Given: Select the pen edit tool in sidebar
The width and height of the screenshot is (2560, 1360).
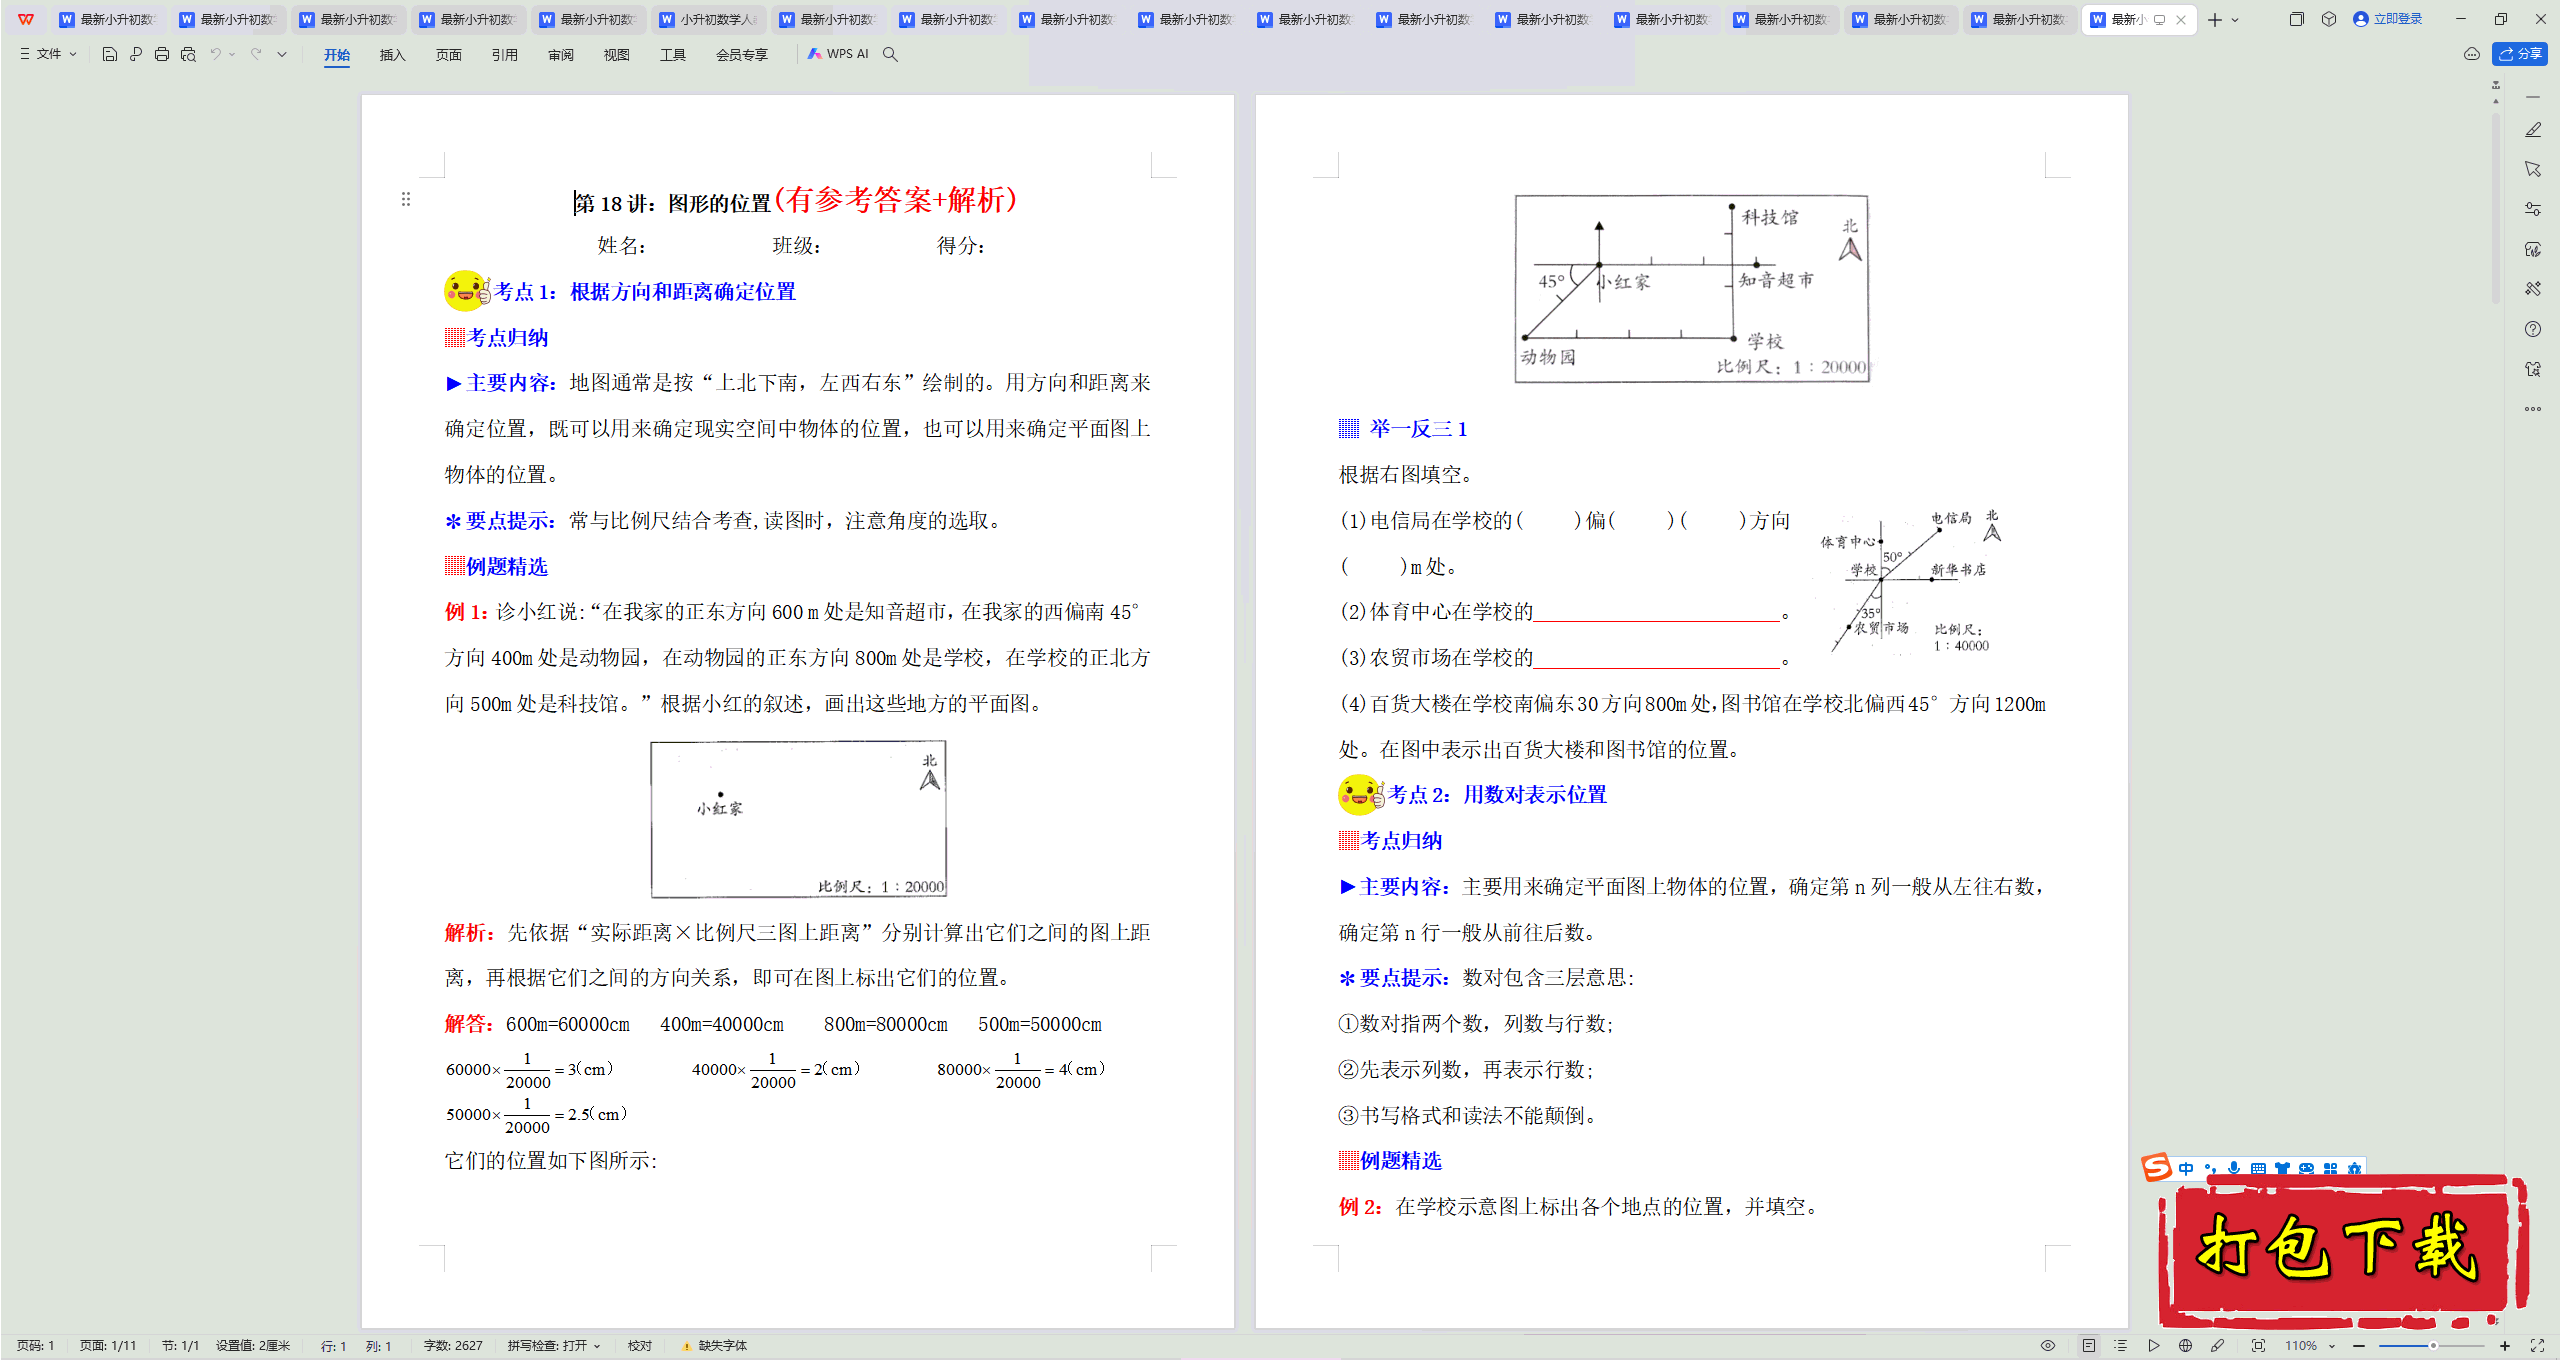Looking at the screenshot, I should pos(2533,130).
